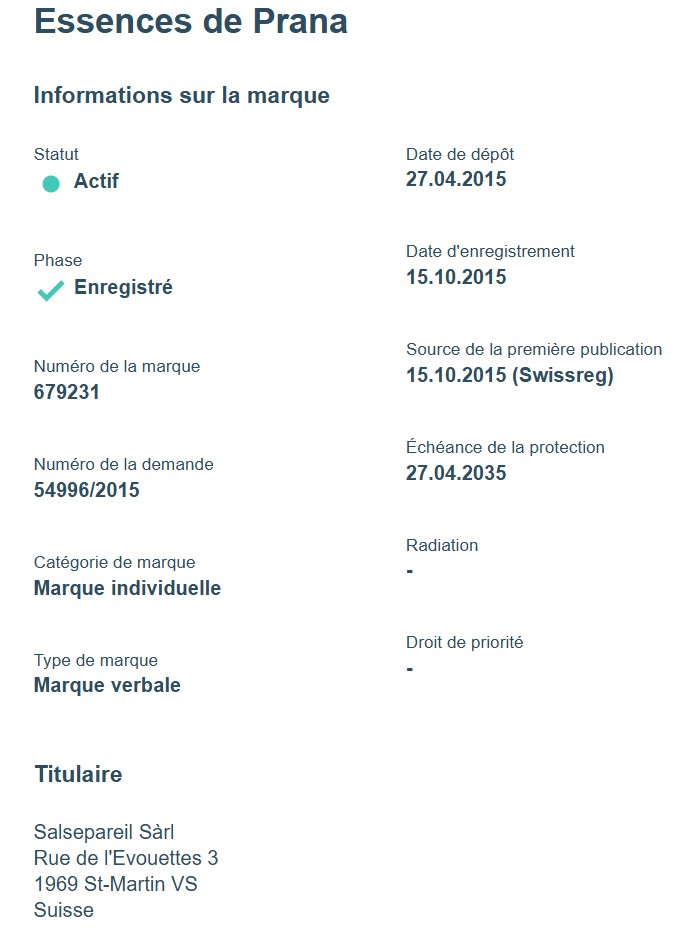Click the Titulaire section heading
684x931 pixels.
[x=78, y=774]
